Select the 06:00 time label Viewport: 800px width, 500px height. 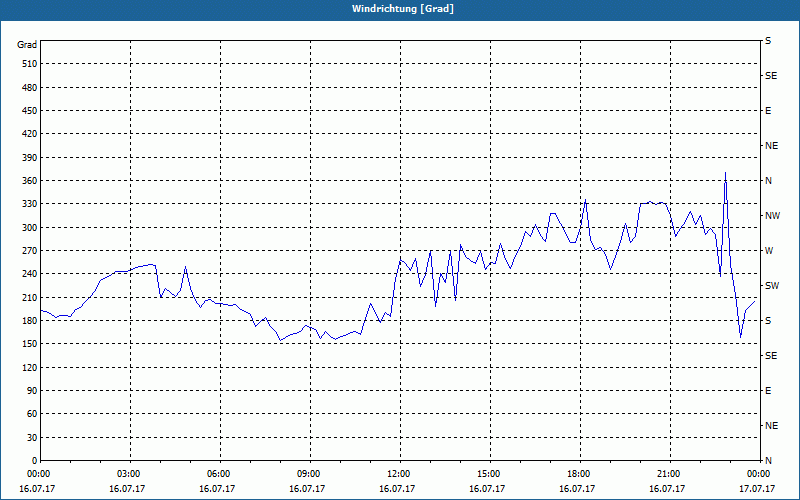pyautogui.click(x=220, y=473)
